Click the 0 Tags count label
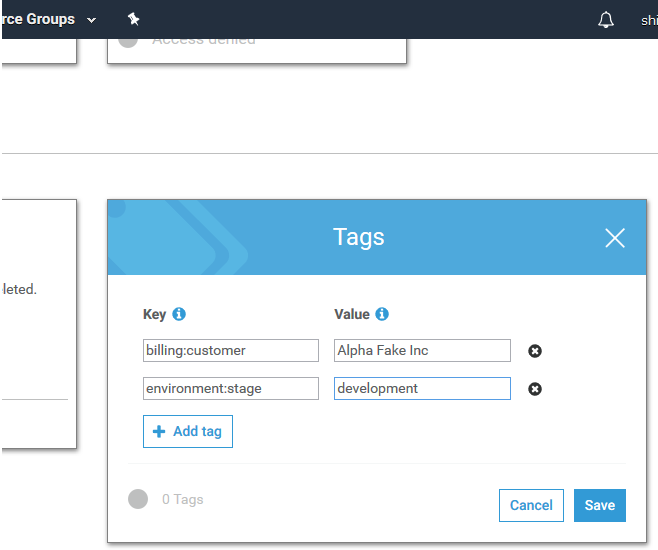 pyautogui.click(x=183, y=499)
